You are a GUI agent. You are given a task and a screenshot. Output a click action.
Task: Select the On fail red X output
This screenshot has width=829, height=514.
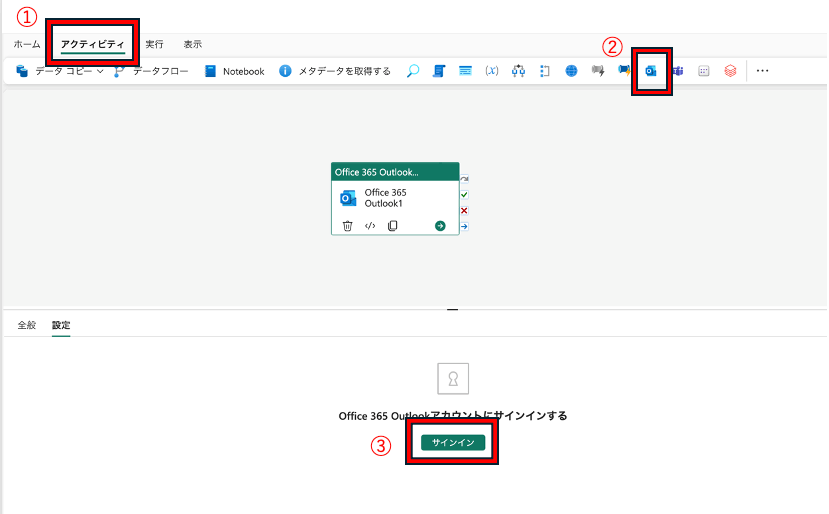tap(464, 210)
